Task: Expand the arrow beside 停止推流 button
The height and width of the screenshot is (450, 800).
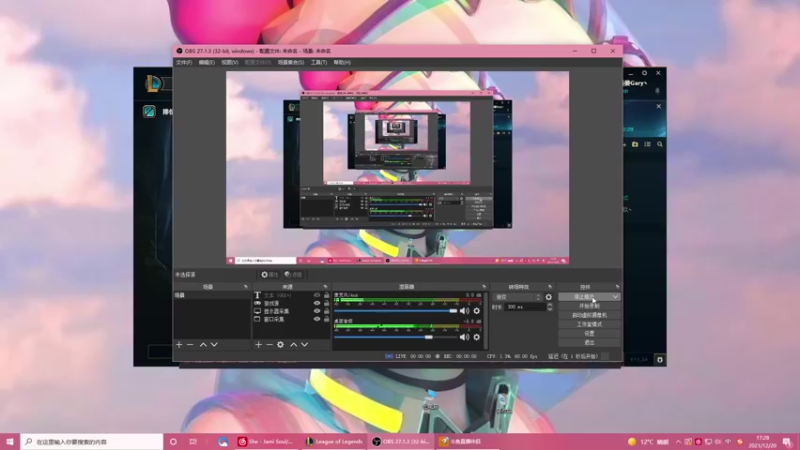Action: pyautogui.click(x=615, y=296)
